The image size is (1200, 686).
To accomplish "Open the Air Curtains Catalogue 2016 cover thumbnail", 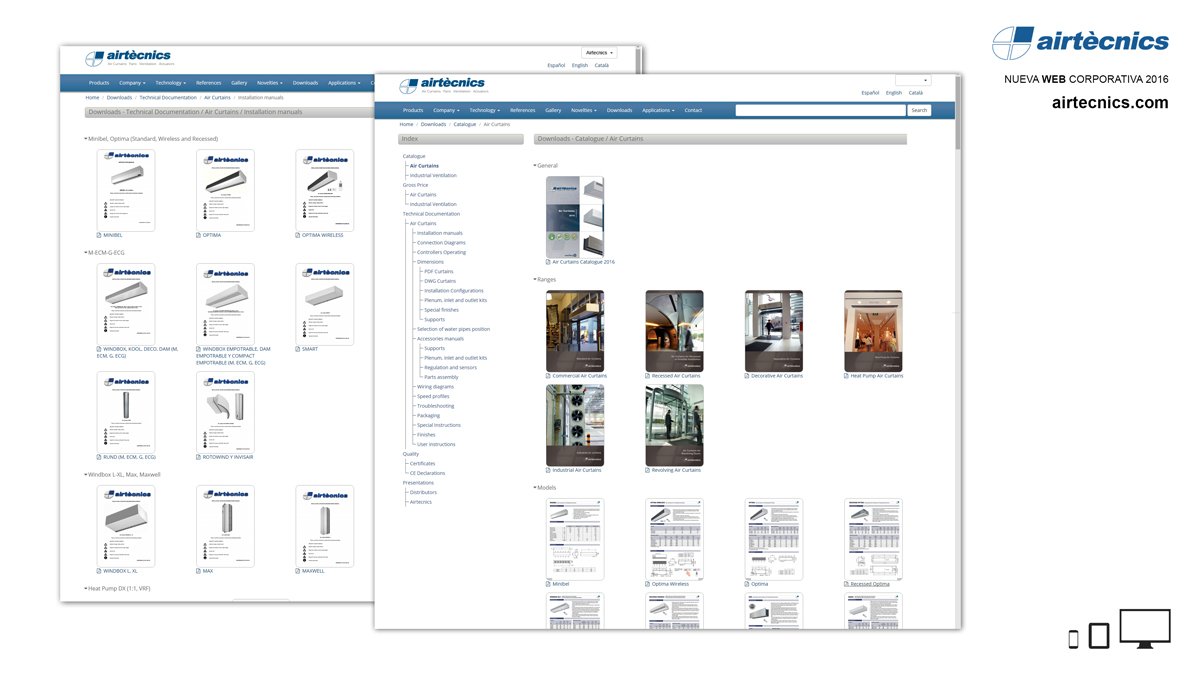I will point(575,217).
